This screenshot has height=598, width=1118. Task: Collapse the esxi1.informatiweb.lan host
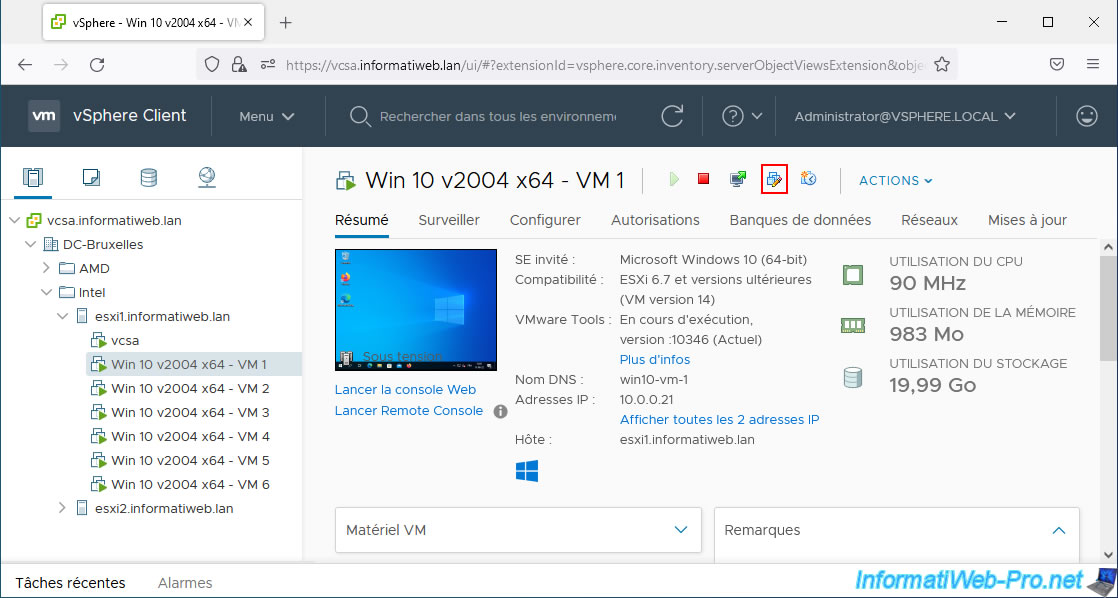tap(62, 316)
